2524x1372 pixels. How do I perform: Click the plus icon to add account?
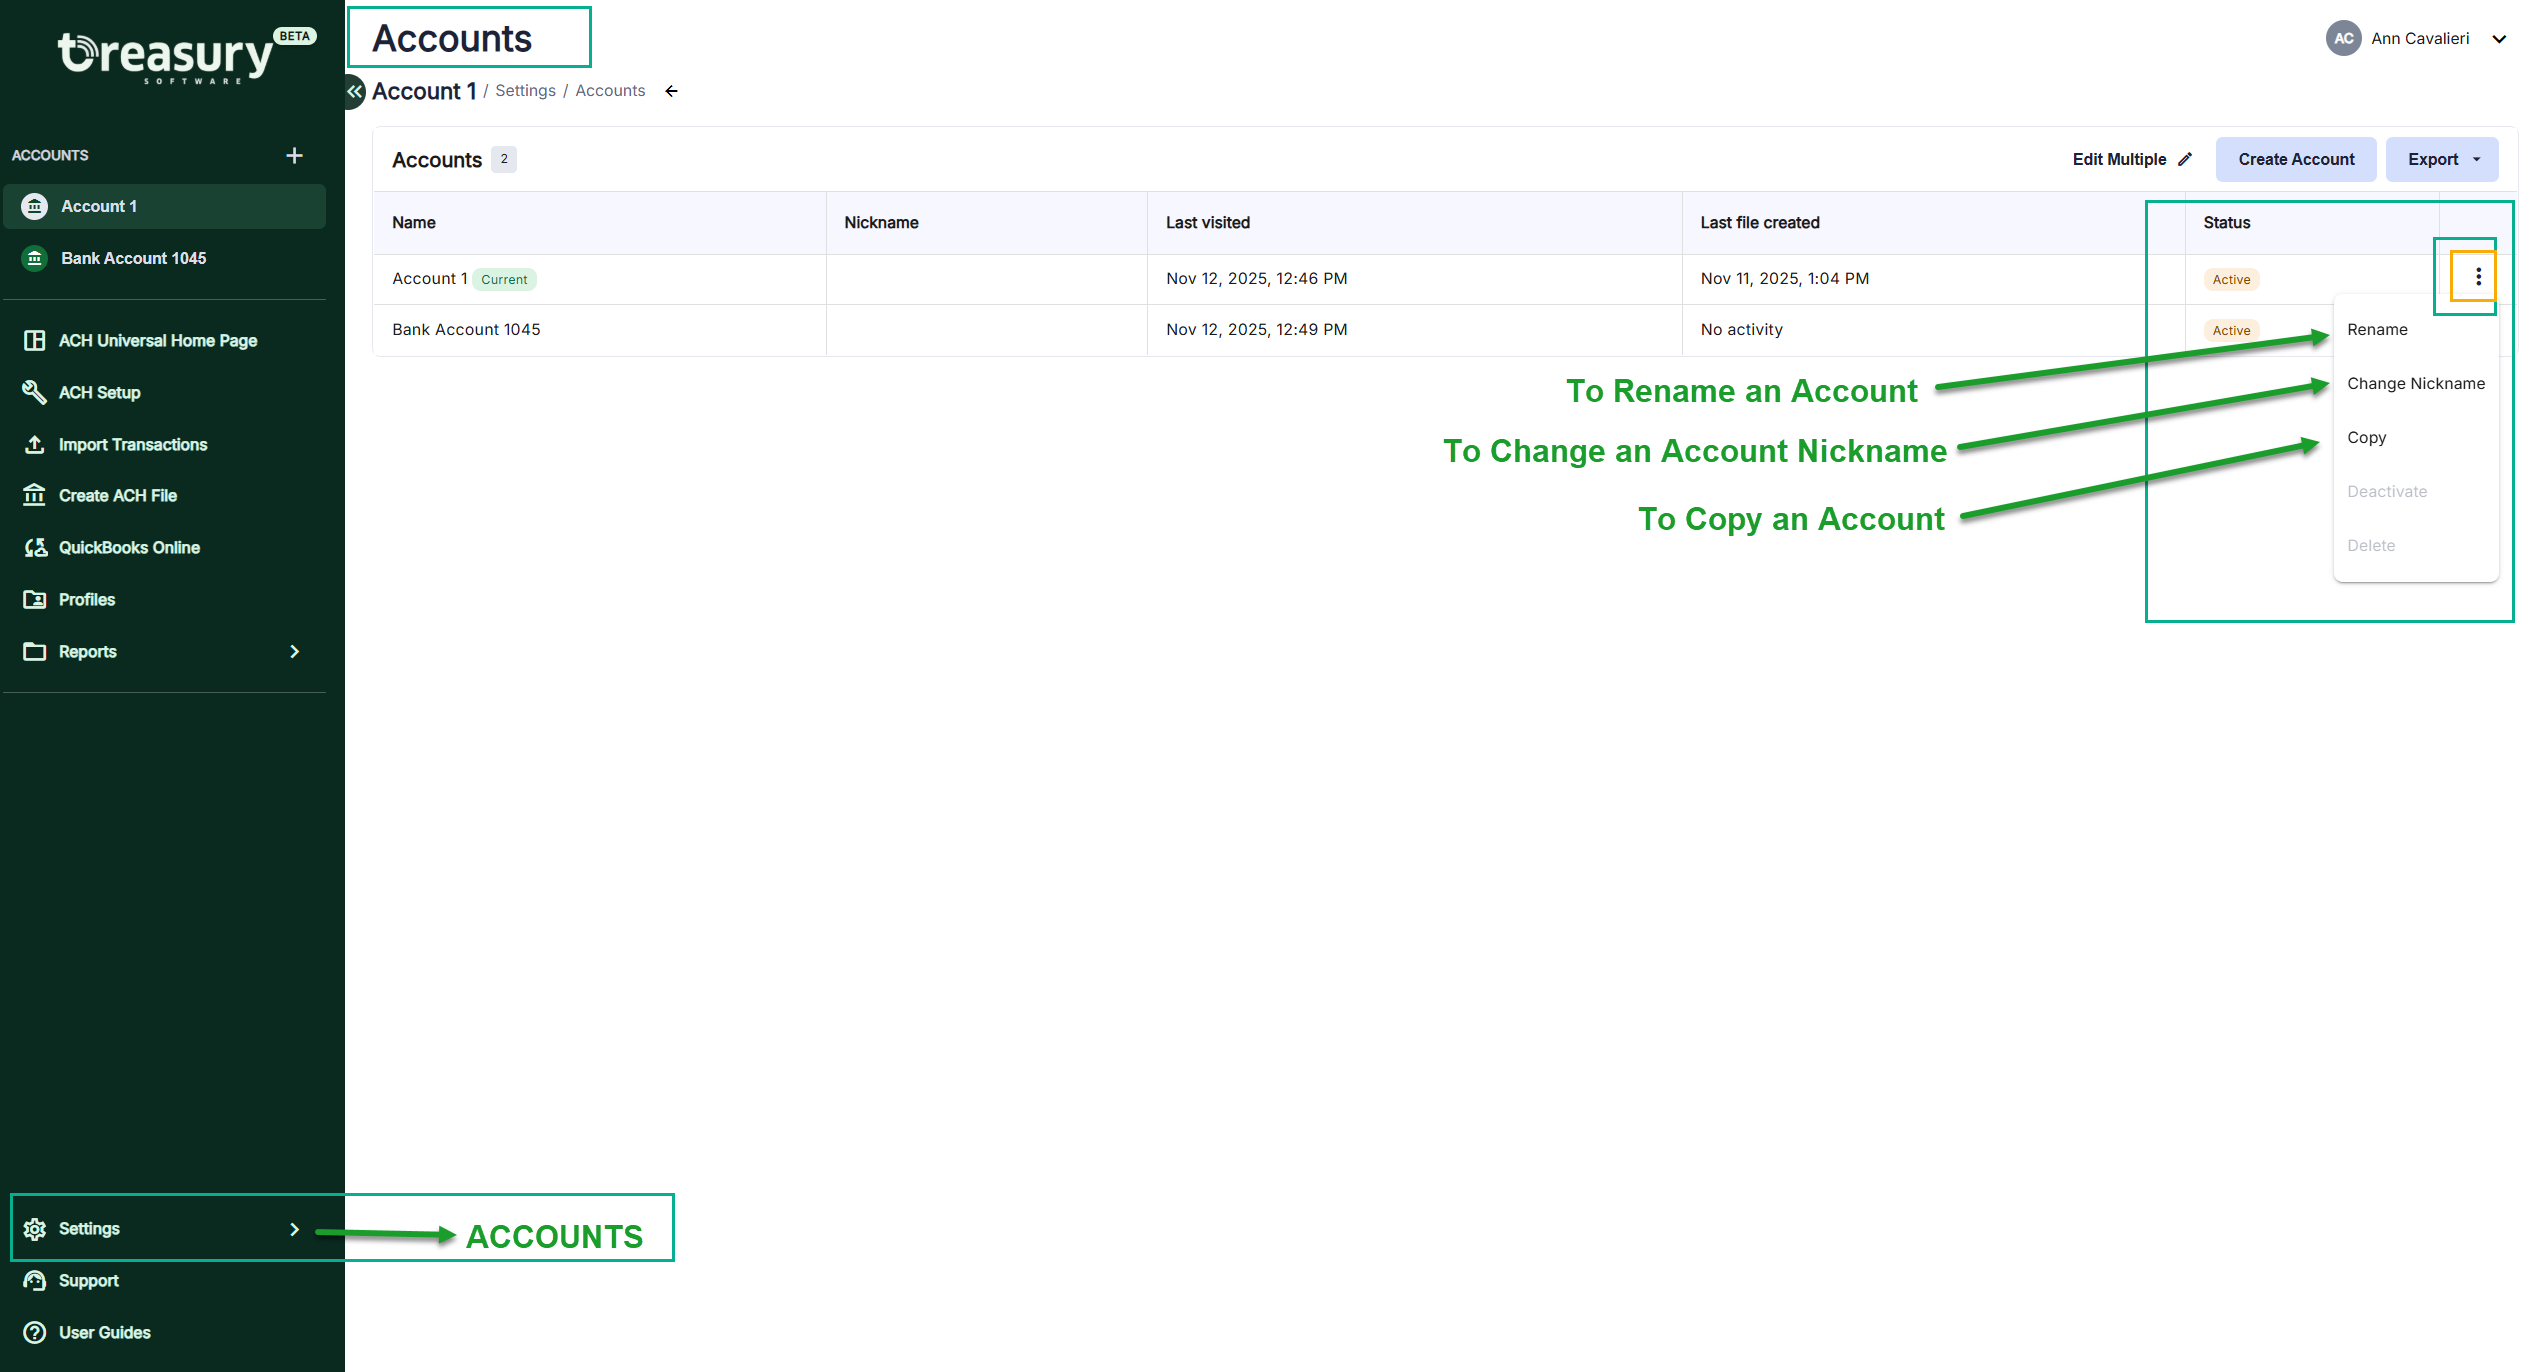click(294, 155)
